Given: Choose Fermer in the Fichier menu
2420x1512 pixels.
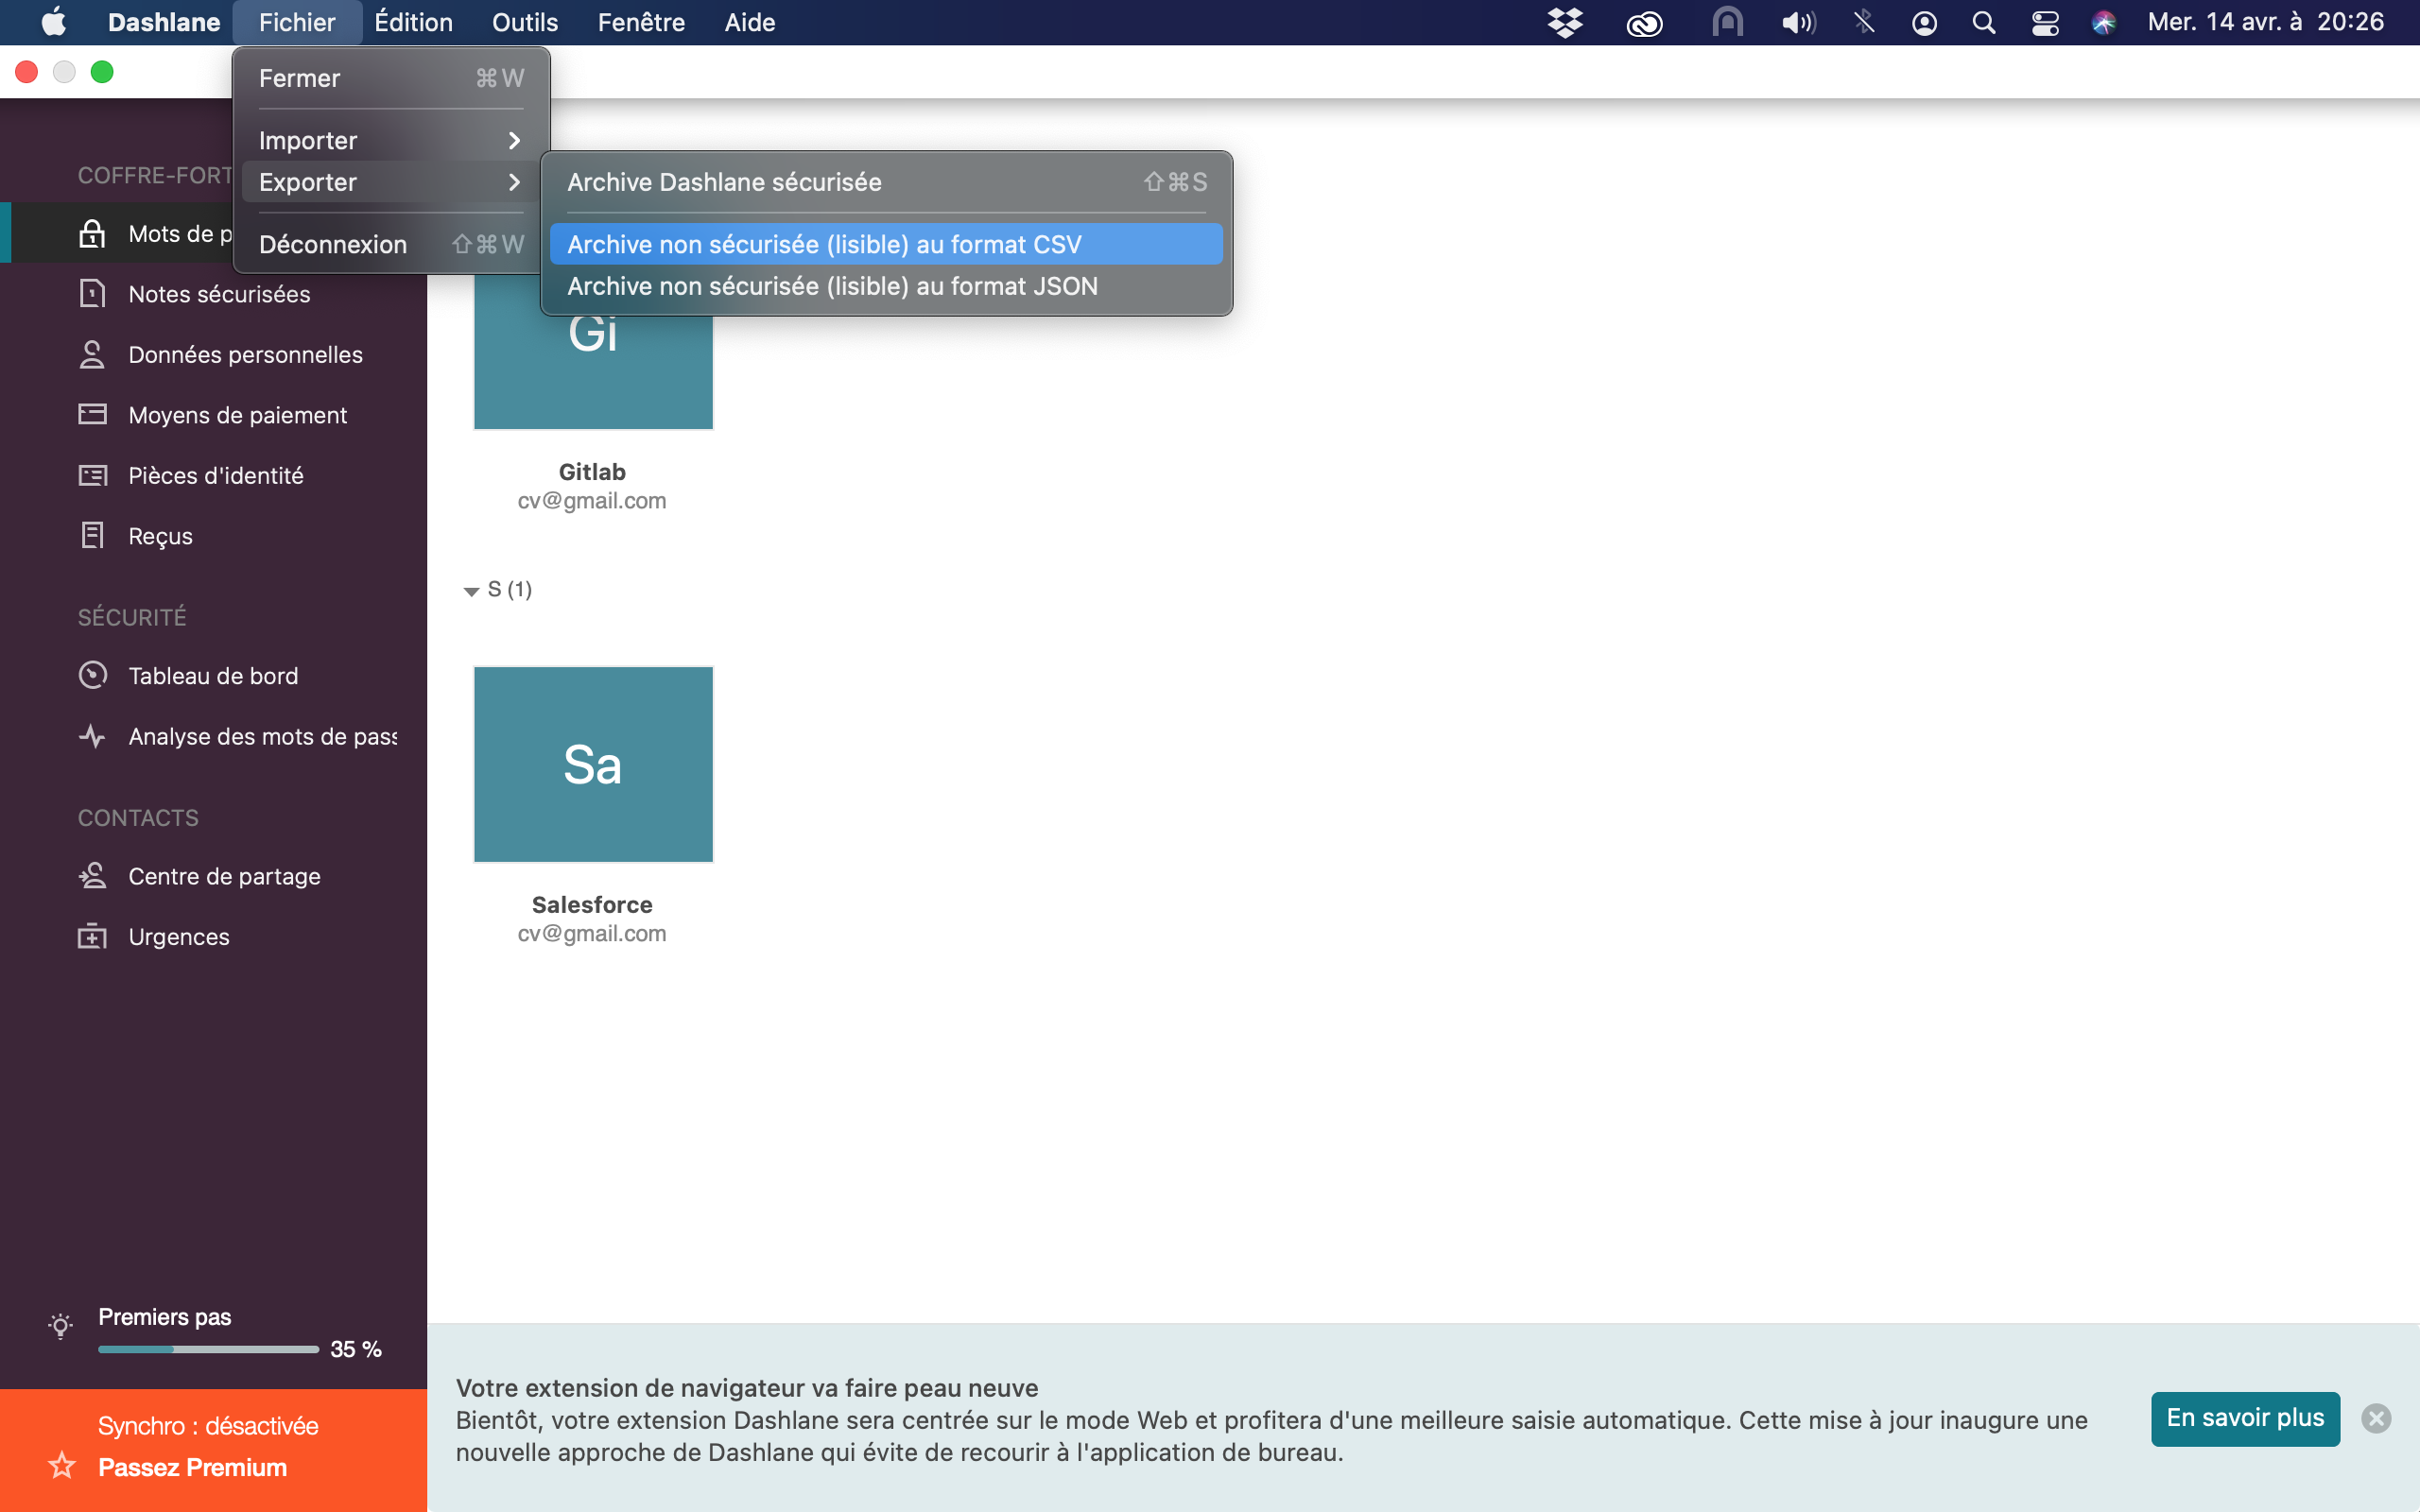Looking at the screenshot, I should pos(390,78).
